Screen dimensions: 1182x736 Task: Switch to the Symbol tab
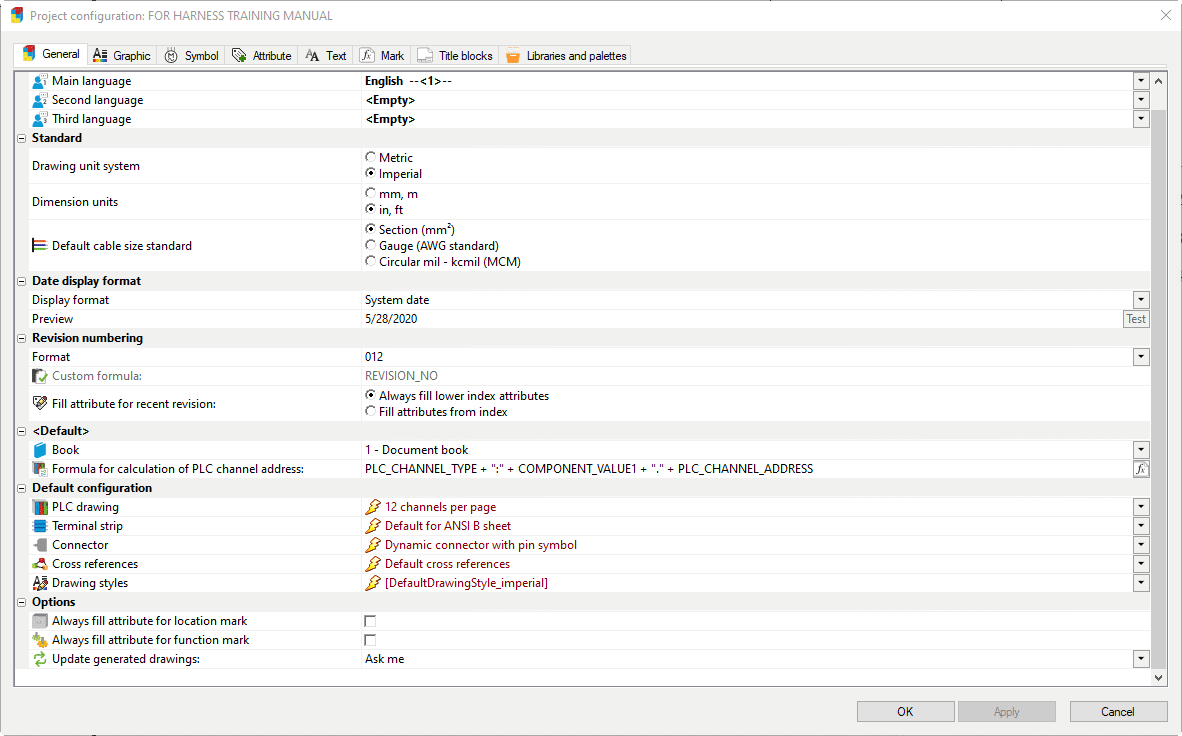click(191, 56)
